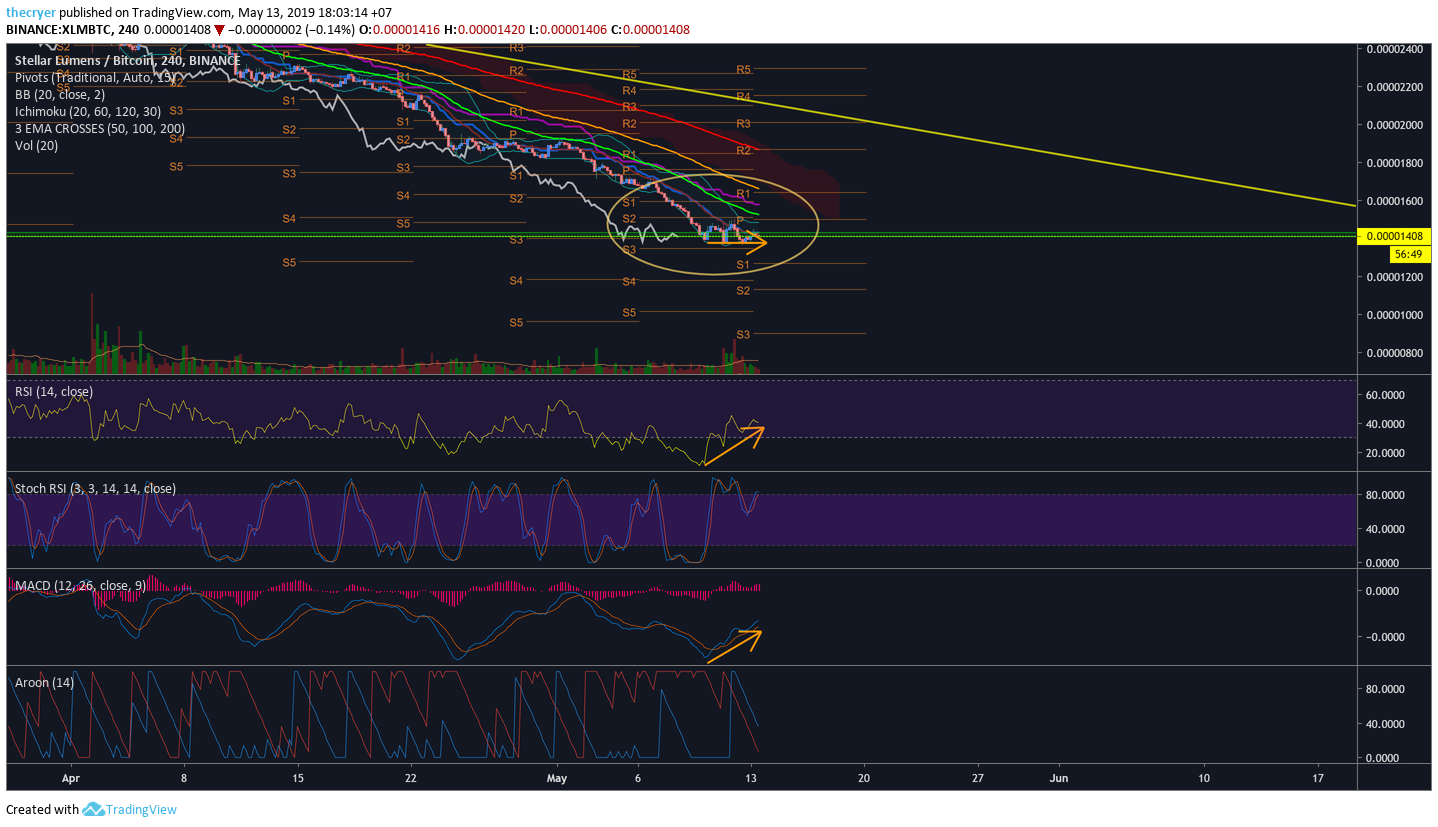Viewport: 1438px width, 827px height.
Task: Click the 'Stoch RSI (3, 3, 14, 14, close)' label
Action: coord(95,488)
